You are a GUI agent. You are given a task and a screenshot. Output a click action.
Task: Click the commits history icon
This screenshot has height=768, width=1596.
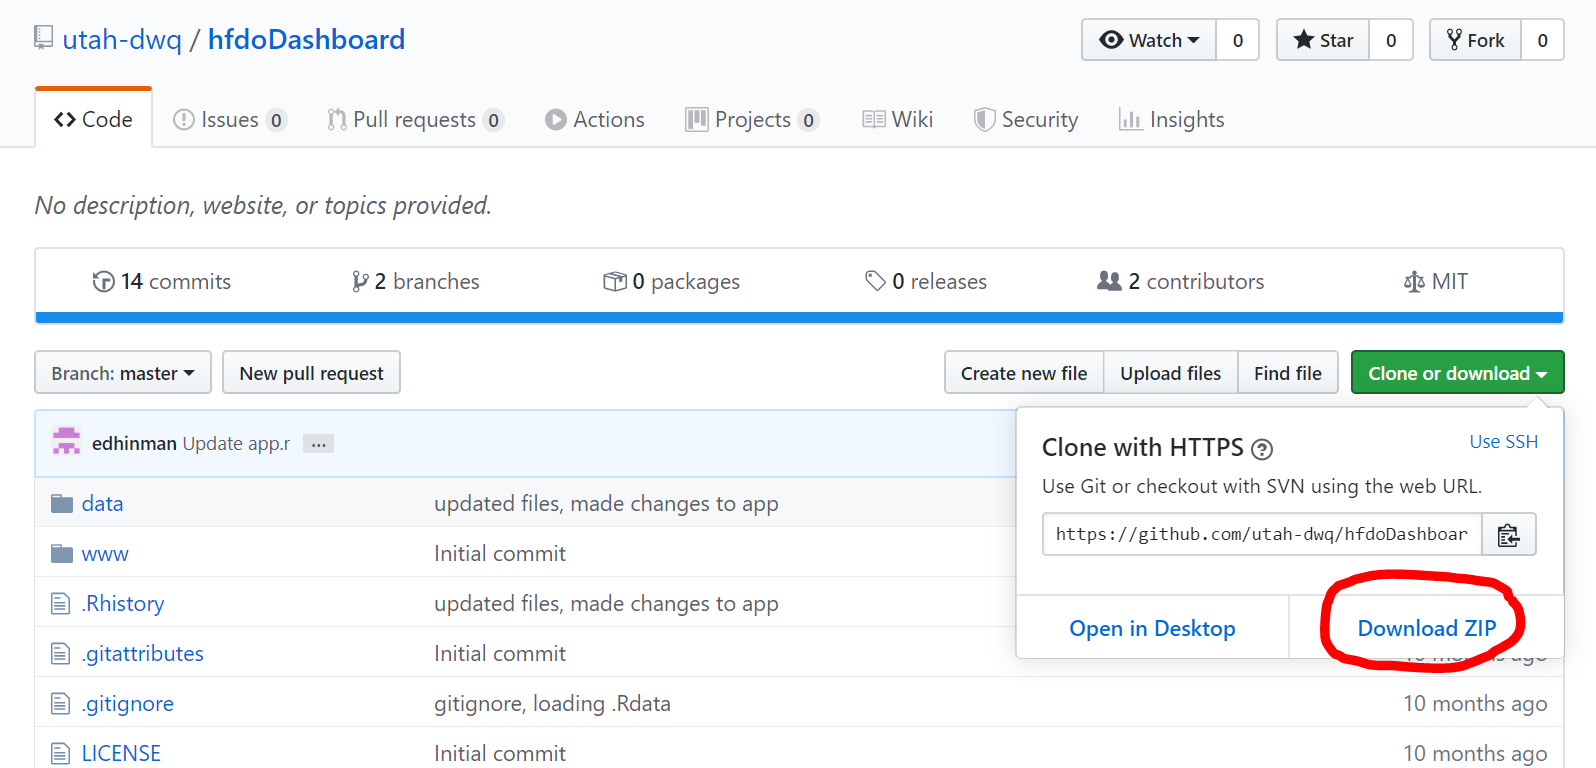pos(103,282)
